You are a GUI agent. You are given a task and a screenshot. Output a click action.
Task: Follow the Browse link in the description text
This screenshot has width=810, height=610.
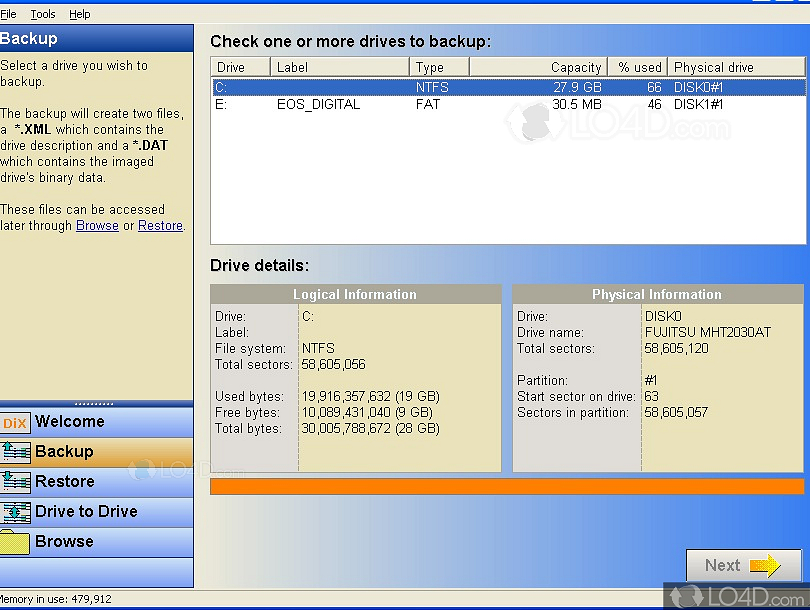click(97, 225)
